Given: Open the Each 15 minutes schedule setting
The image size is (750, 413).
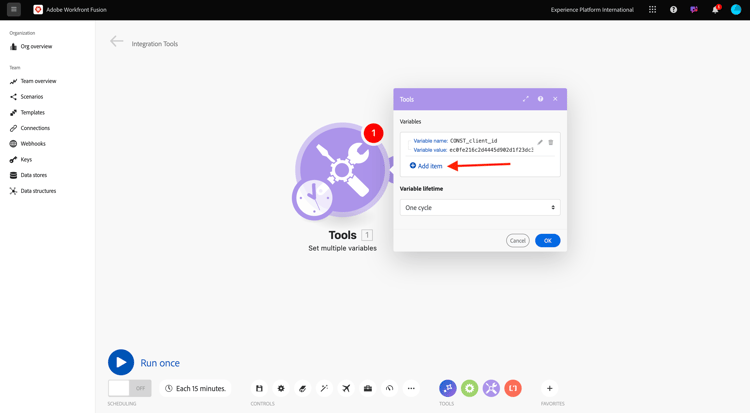Looking at the screenshot, I should click(195, 389).
